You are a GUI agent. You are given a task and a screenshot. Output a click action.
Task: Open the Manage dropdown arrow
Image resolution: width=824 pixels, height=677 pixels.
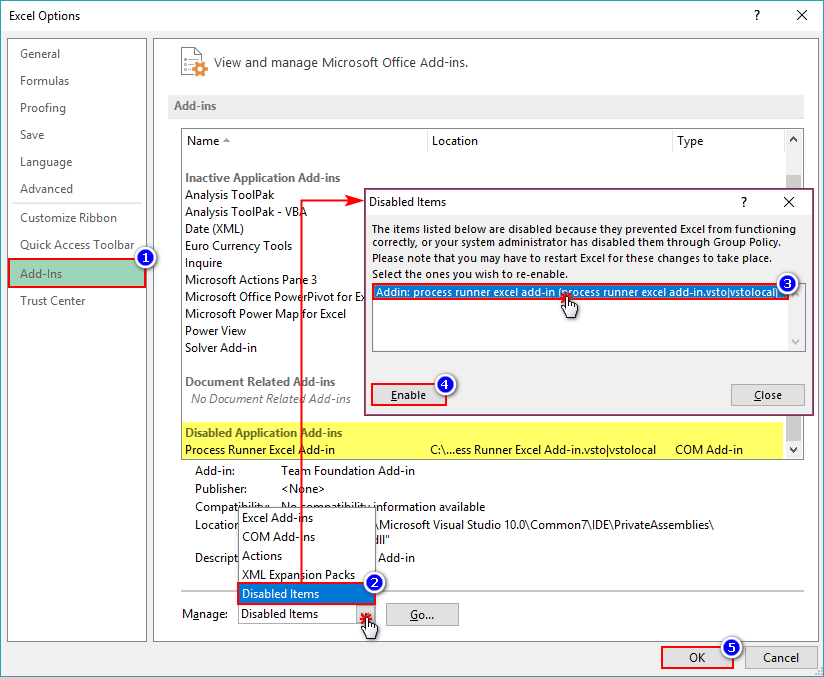pos(364,614)
